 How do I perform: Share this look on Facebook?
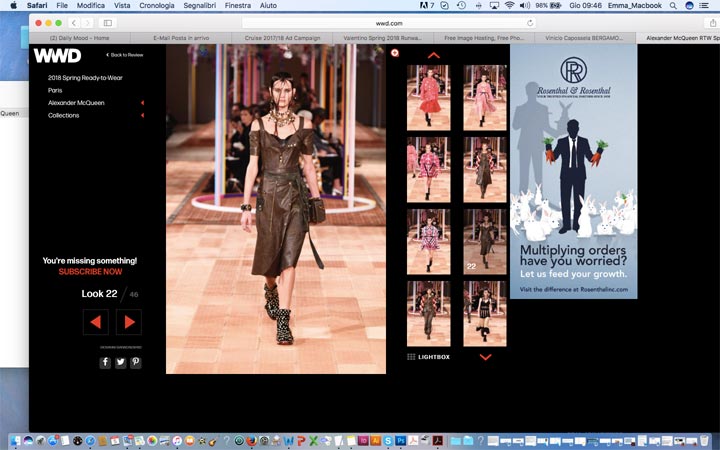(x=105, y=362)
